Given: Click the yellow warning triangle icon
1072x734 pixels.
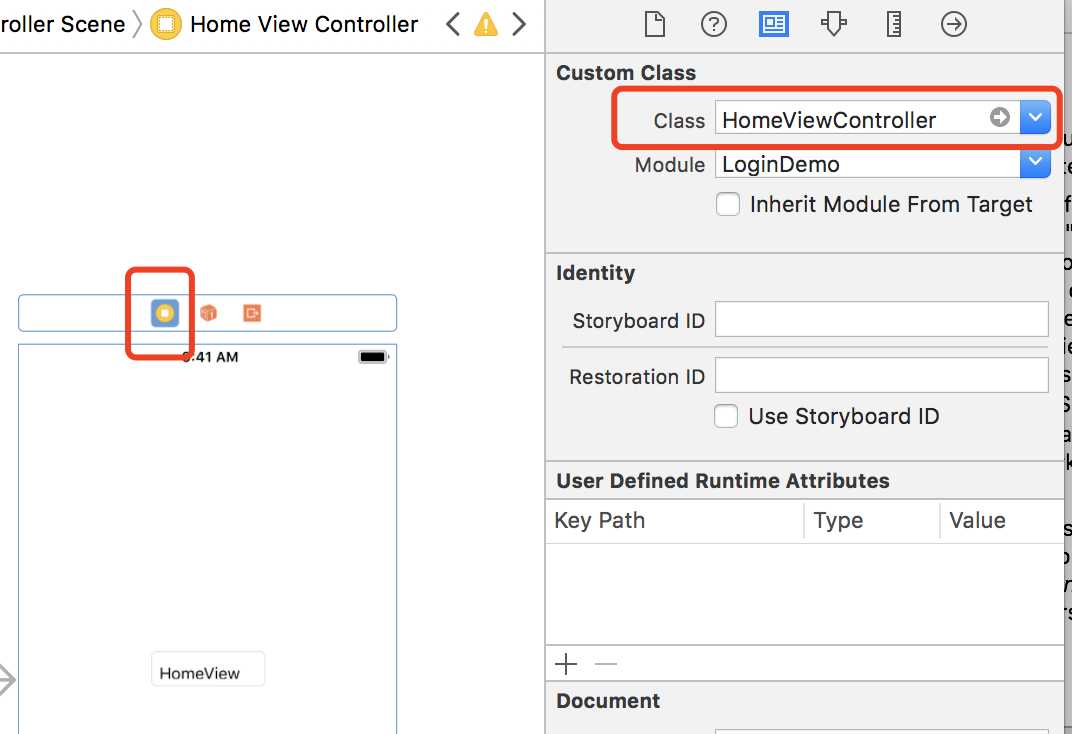Looking at the screenshot, I should (485, 25).
